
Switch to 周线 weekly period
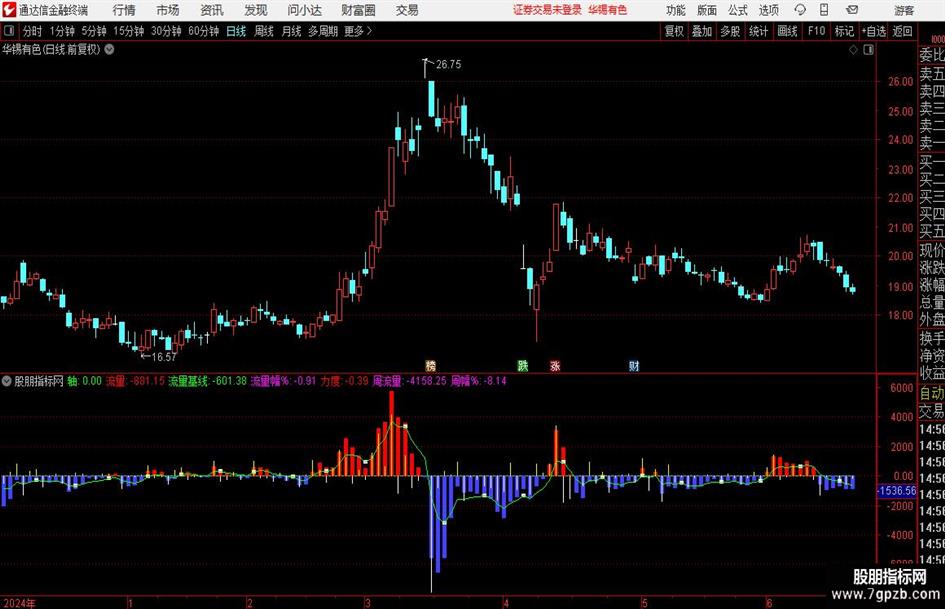[x=264, y=31]
